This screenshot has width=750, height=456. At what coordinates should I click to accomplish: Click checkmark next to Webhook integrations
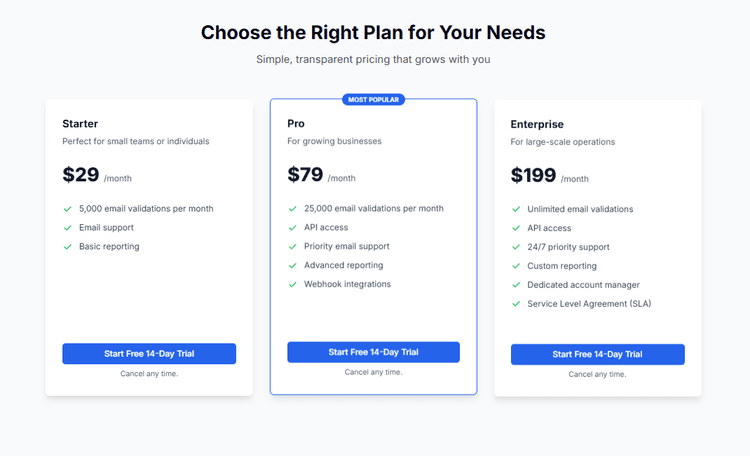pos(293,284)
